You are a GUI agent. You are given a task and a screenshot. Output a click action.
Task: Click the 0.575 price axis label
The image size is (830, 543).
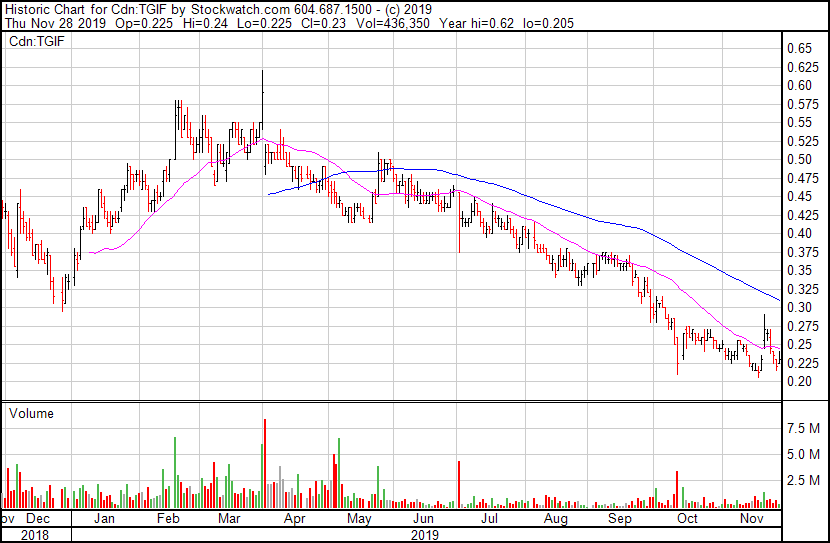click(x=803, y=104)
